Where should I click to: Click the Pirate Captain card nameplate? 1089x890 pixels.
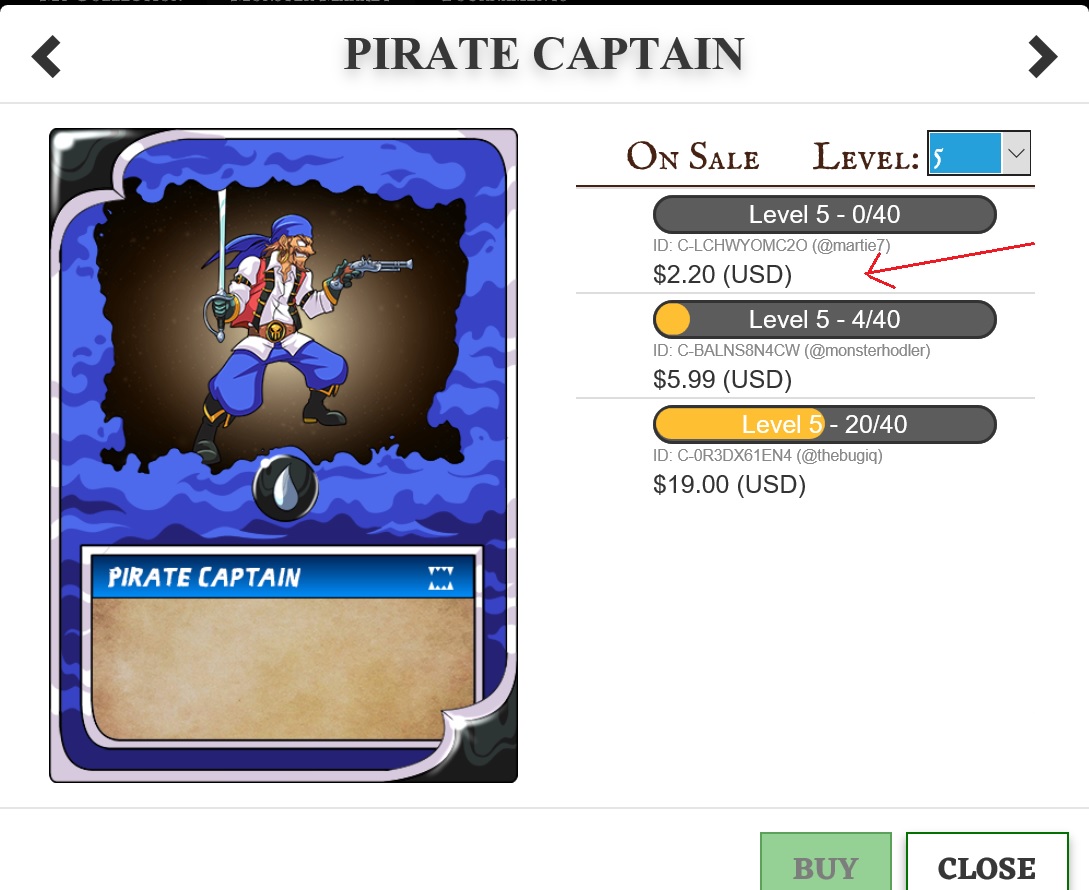pos(283,577)
